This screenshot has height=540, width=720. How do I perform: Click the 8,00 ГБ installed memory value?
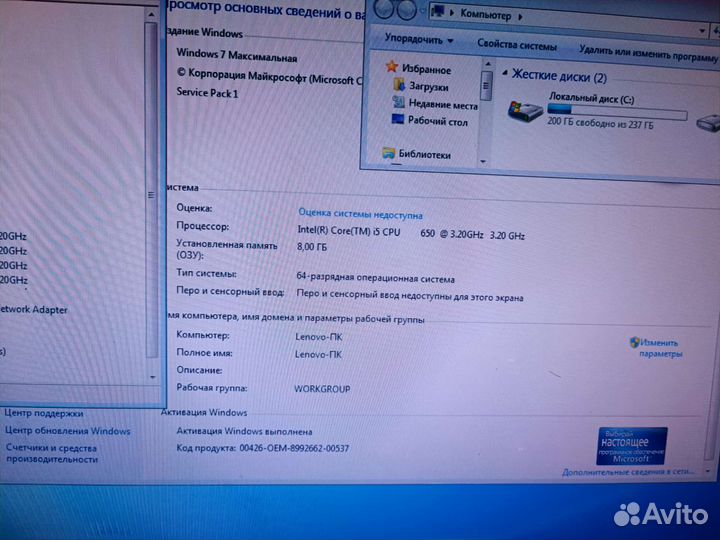point(312,247)
